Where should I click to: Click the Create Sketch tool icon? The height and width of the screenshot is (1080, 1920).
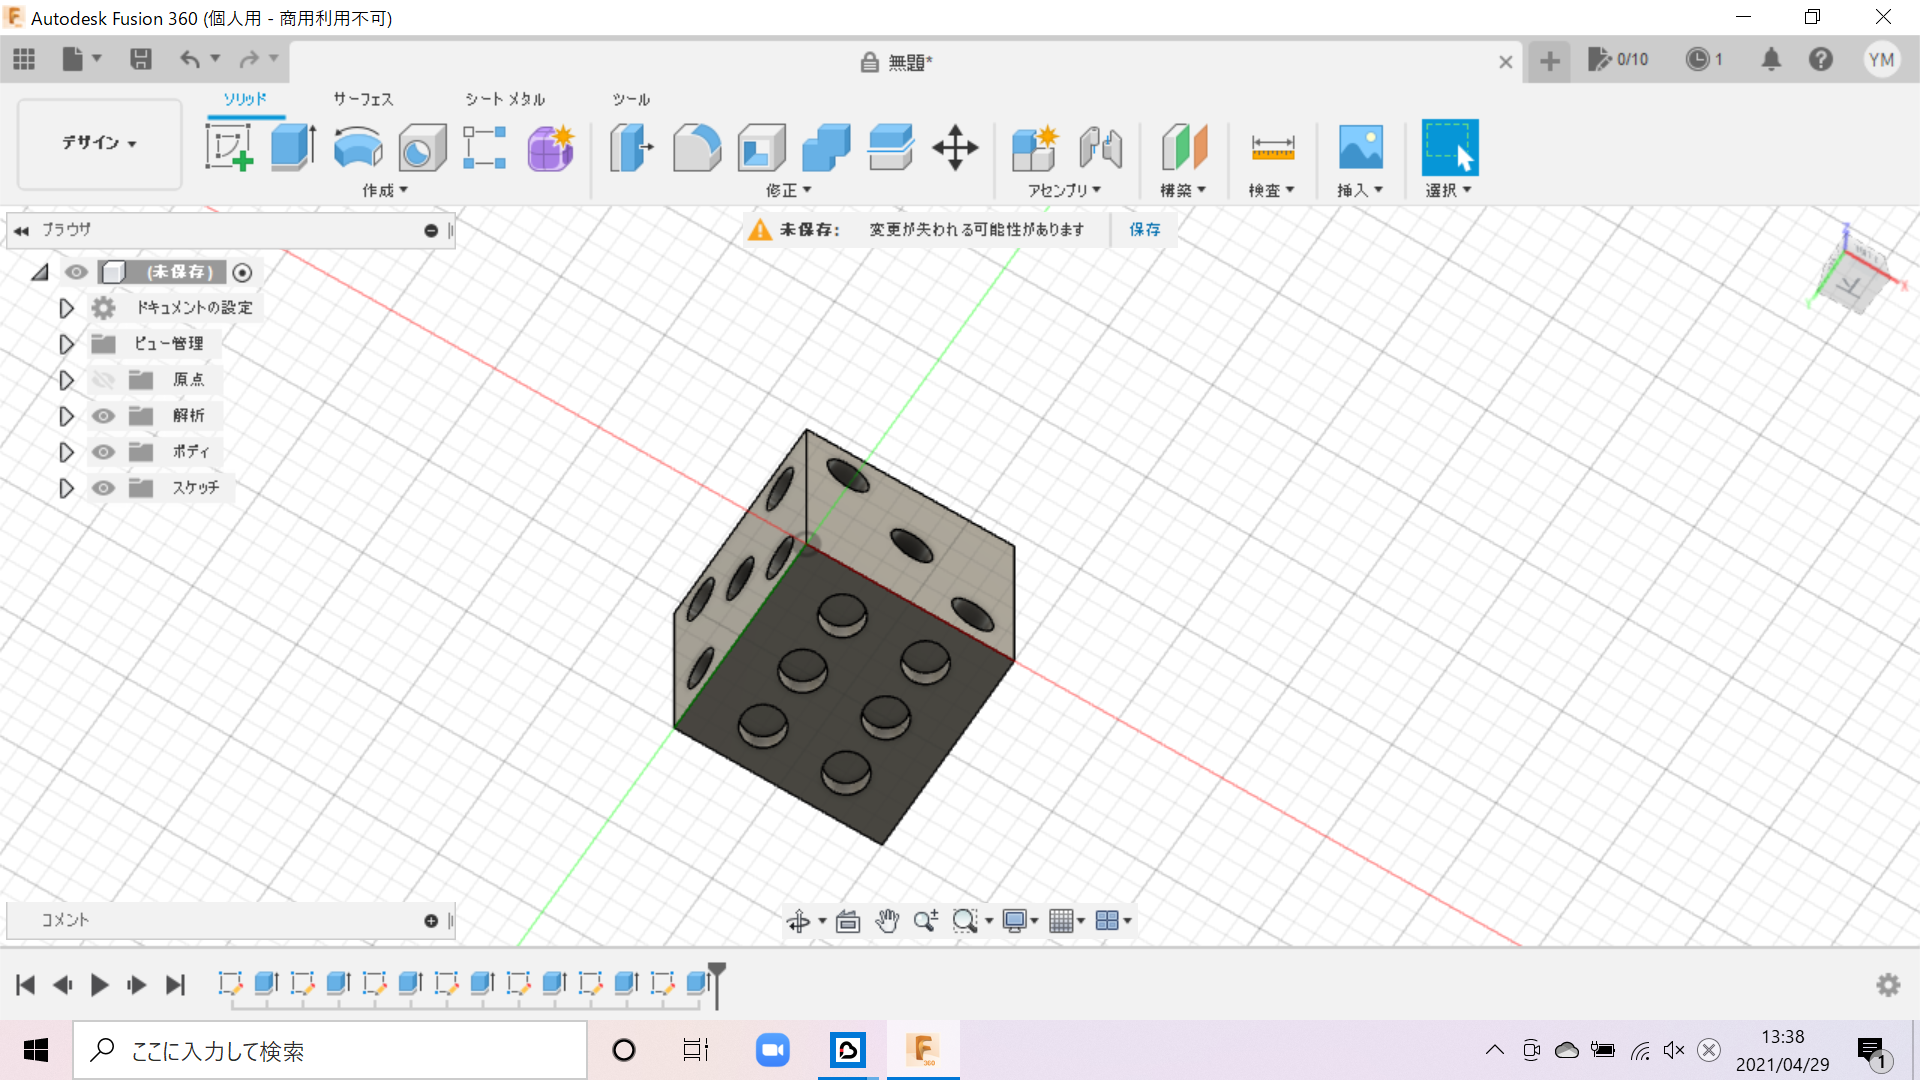tap(229, 147)
